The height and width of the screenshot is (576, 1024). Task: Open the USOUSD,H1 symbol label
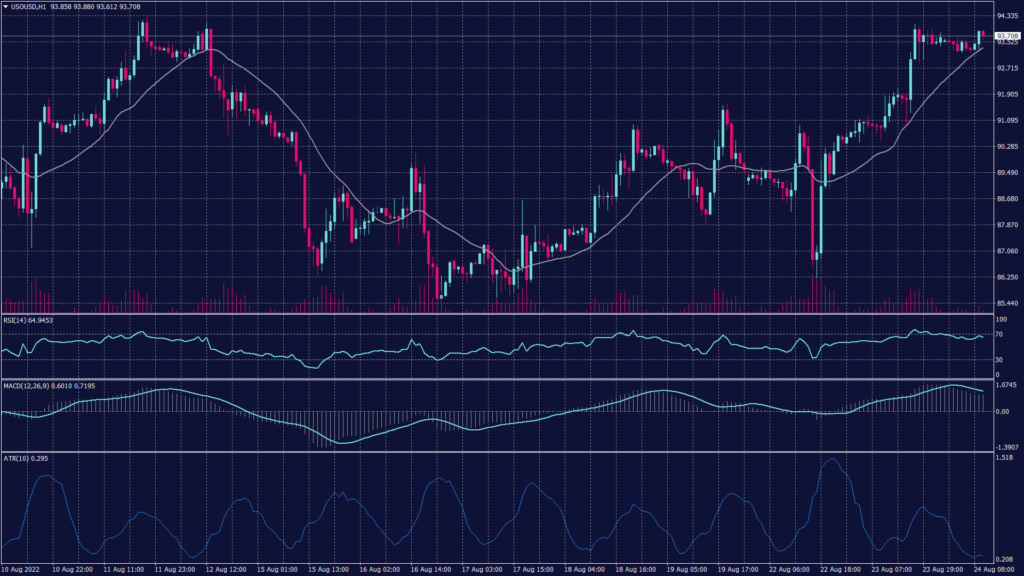click(30, 6)
